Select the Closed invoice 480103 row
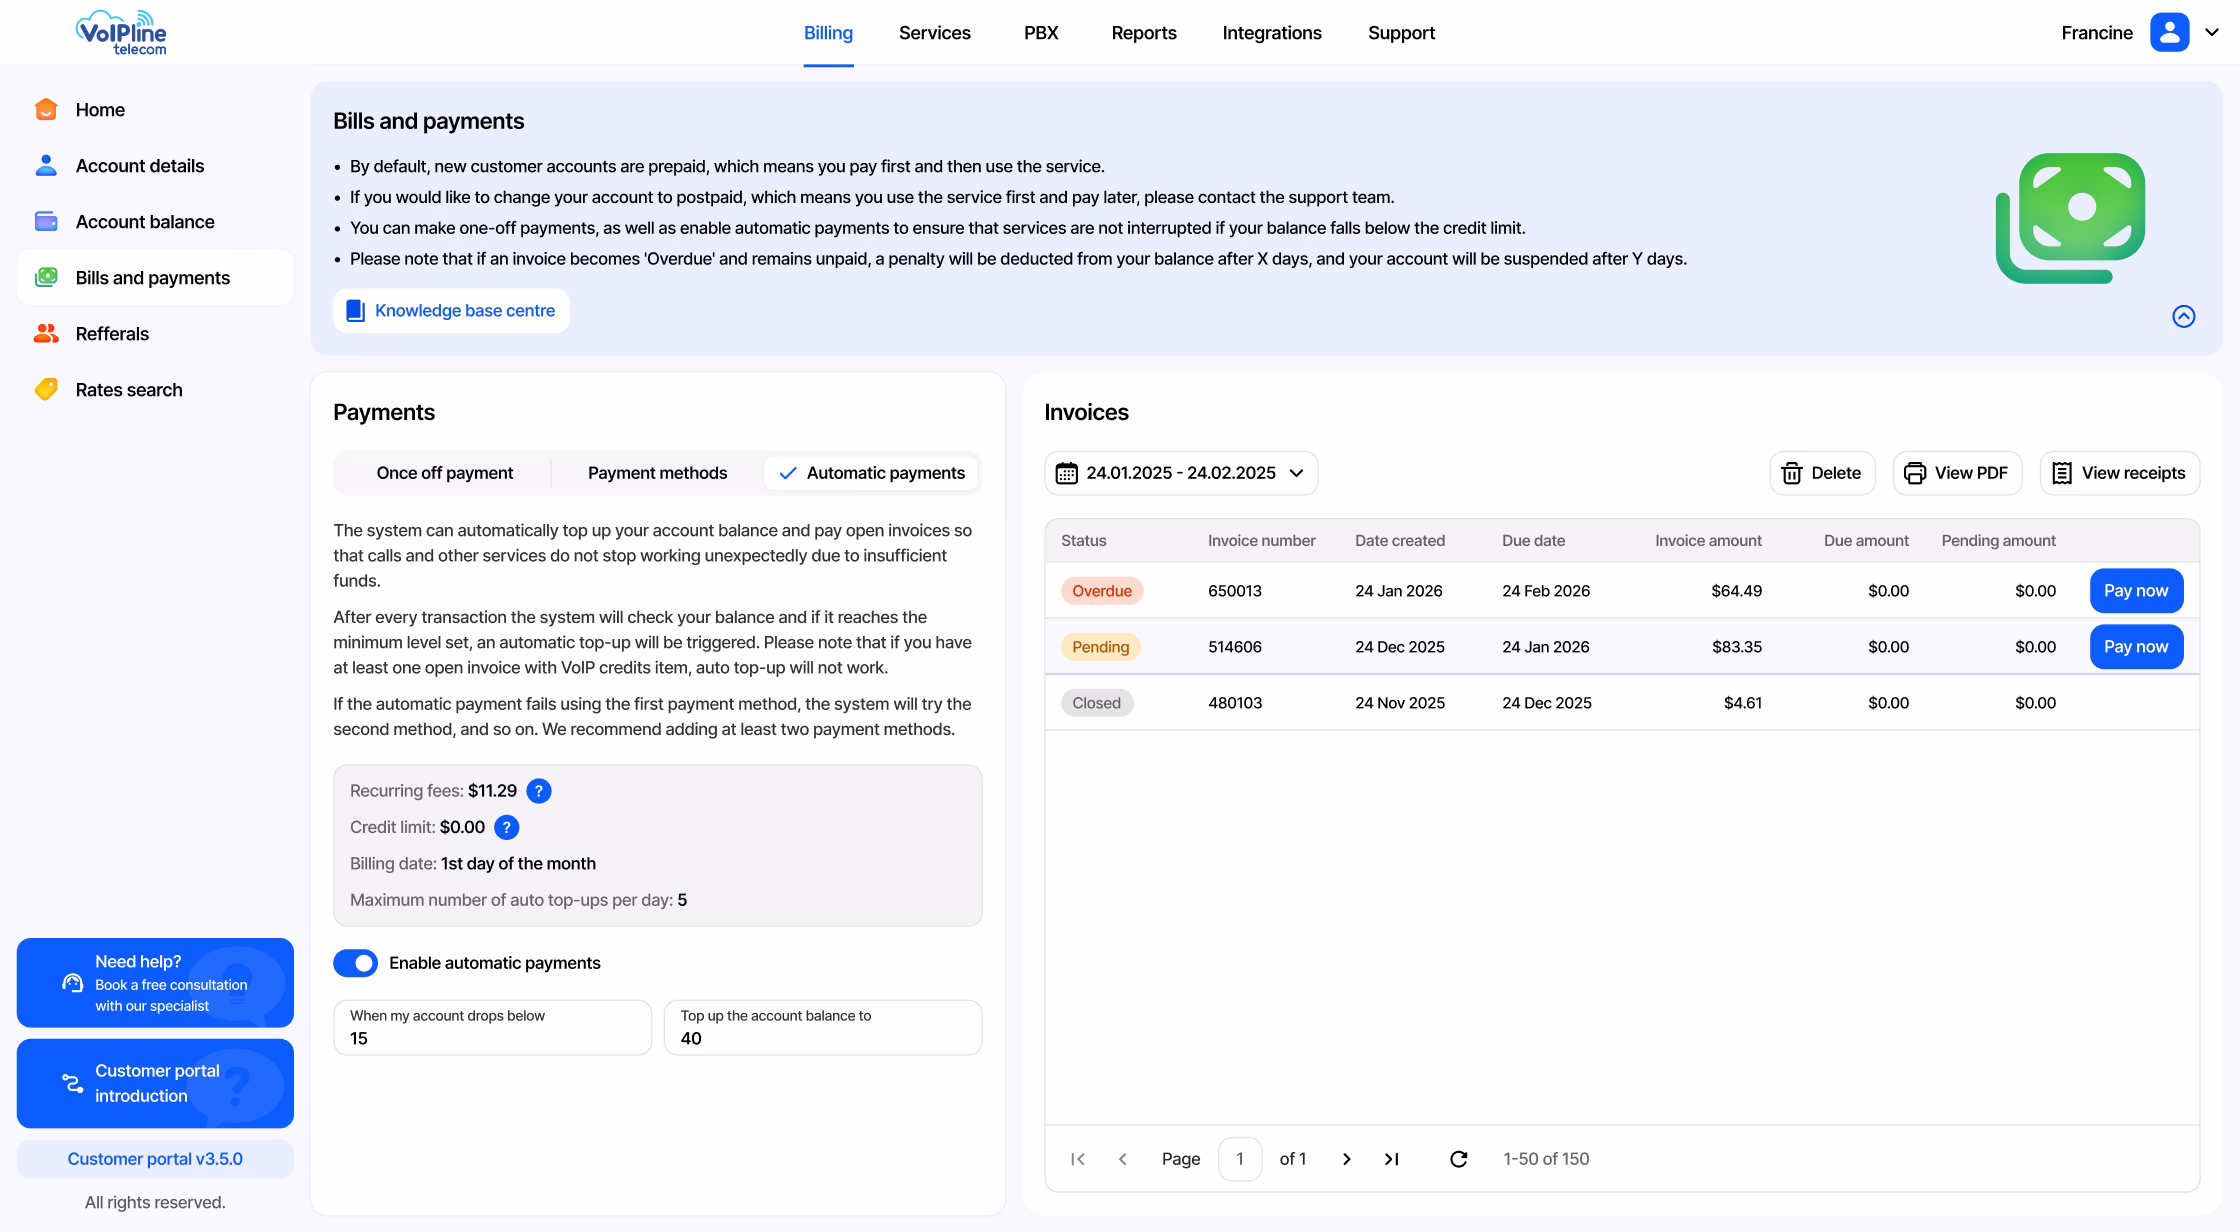Screen dimensions: 2240x1232 (1622, 703)
